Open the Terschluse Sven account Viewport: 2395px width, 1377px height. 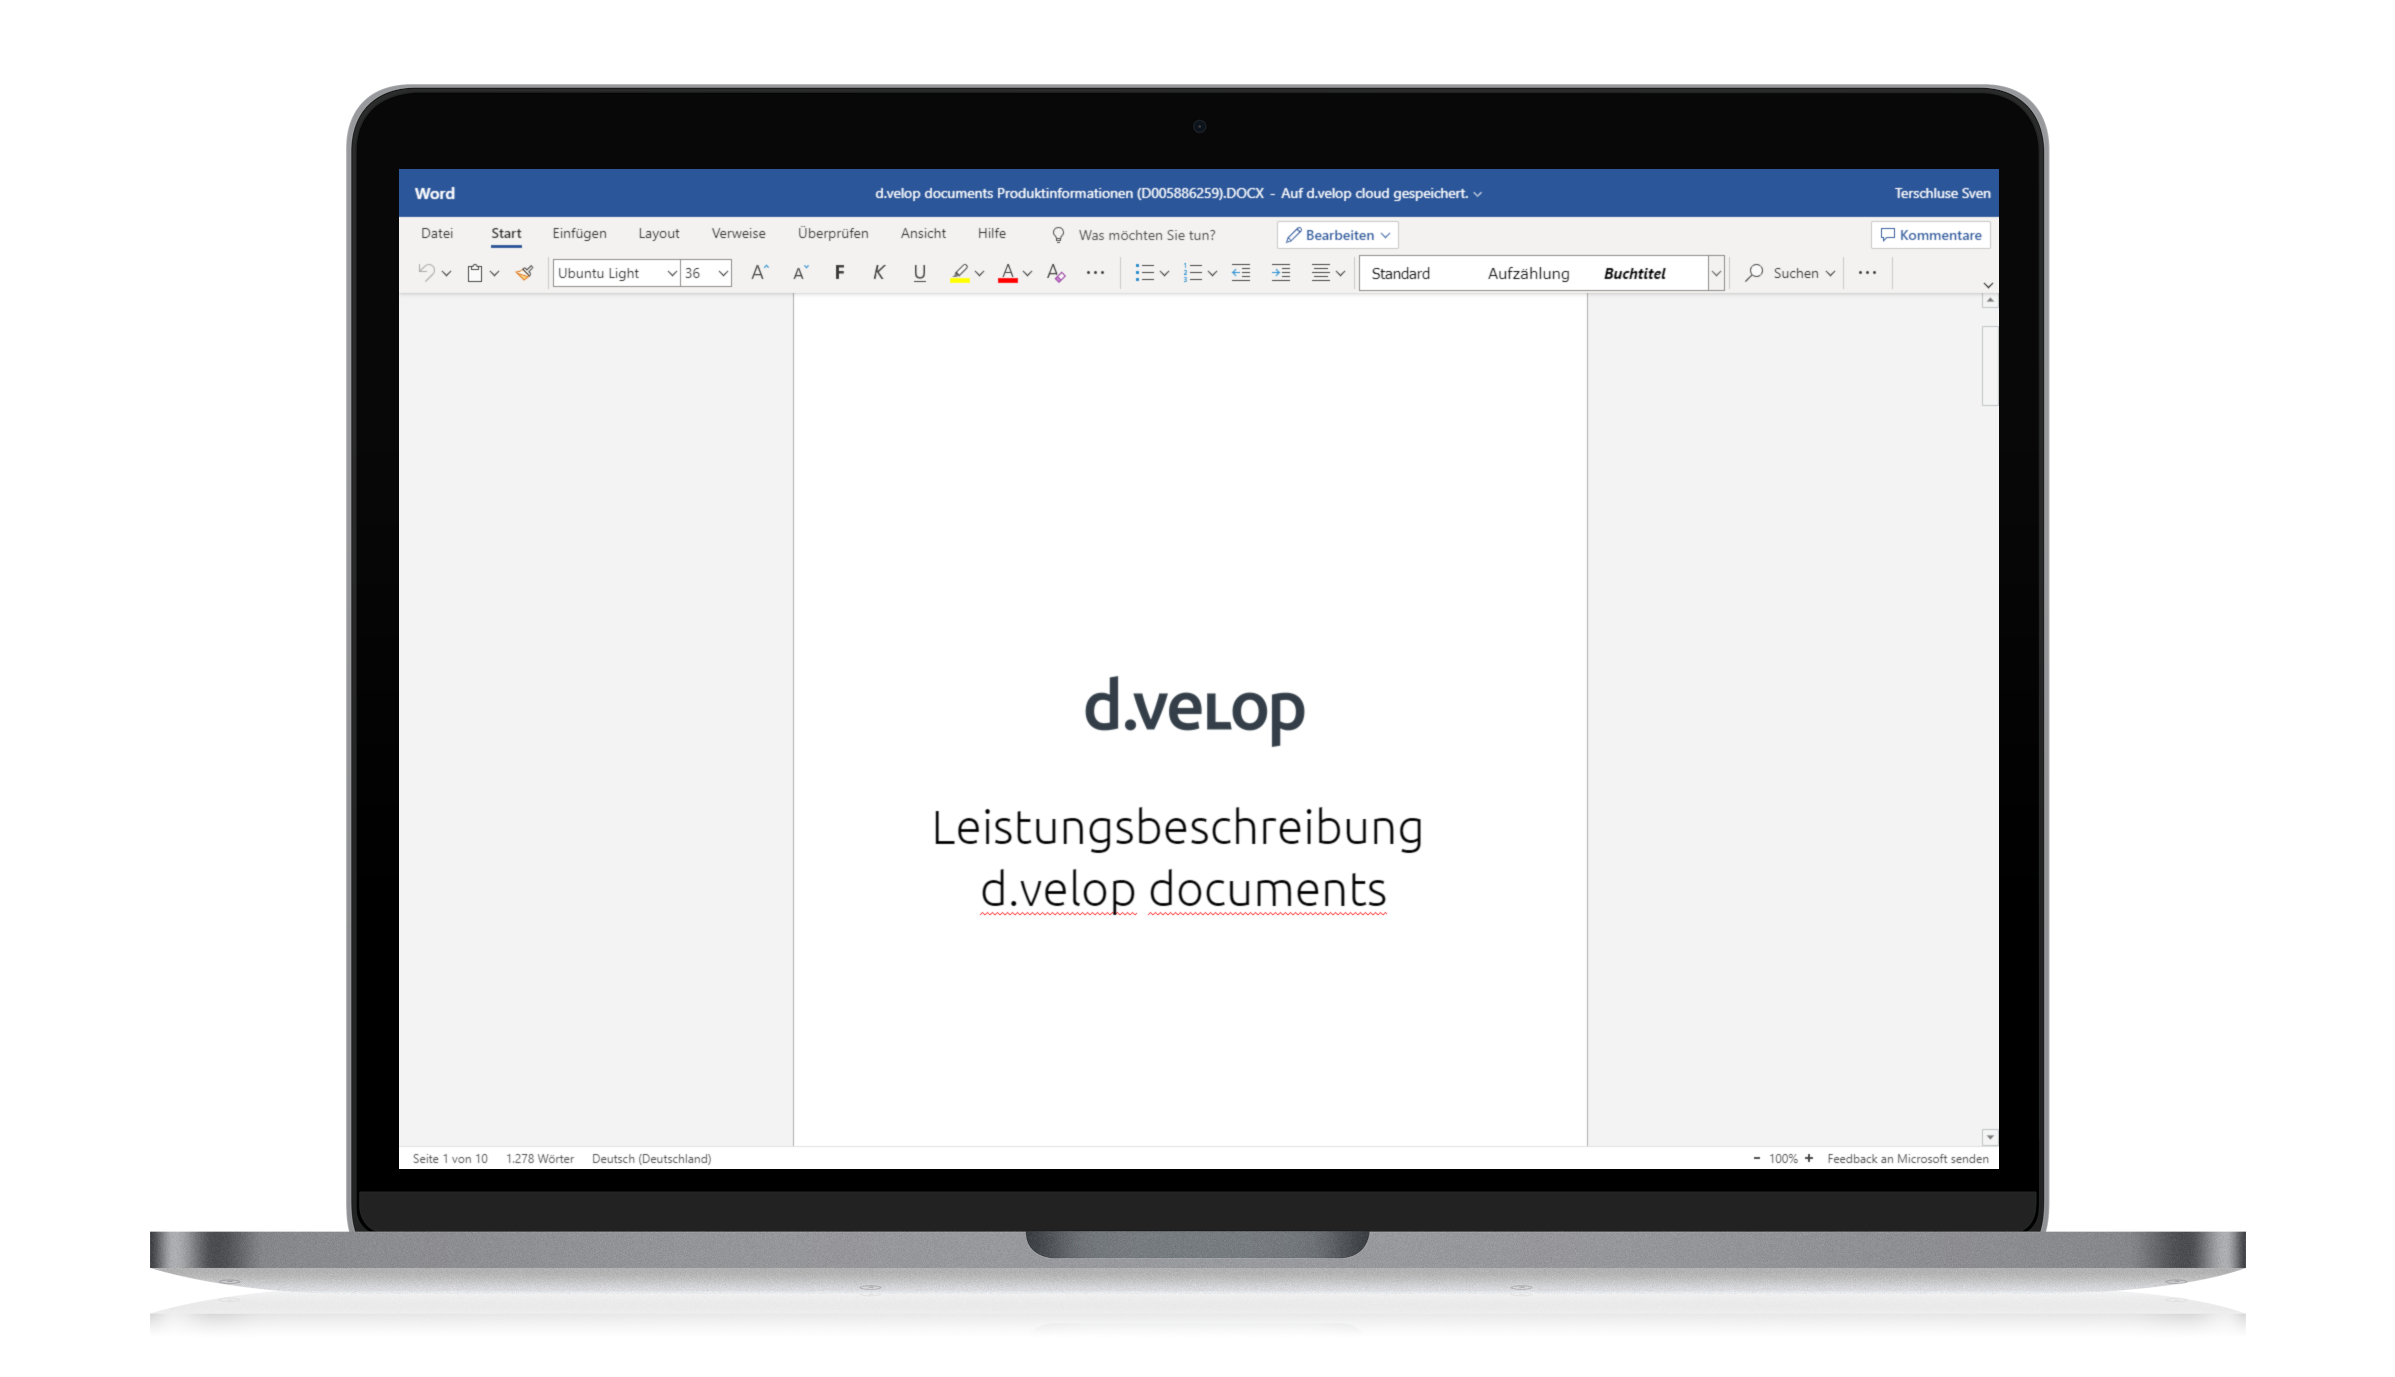[1941, 193]
